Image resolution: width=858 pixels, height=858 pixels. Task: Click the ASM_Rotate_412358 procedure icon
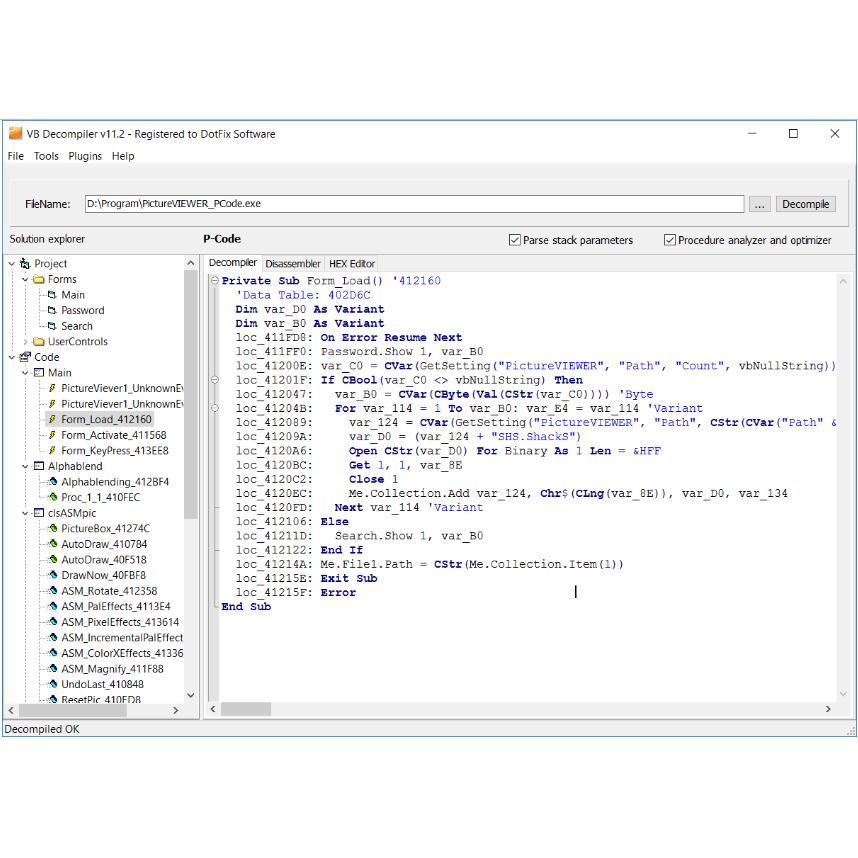53,590
